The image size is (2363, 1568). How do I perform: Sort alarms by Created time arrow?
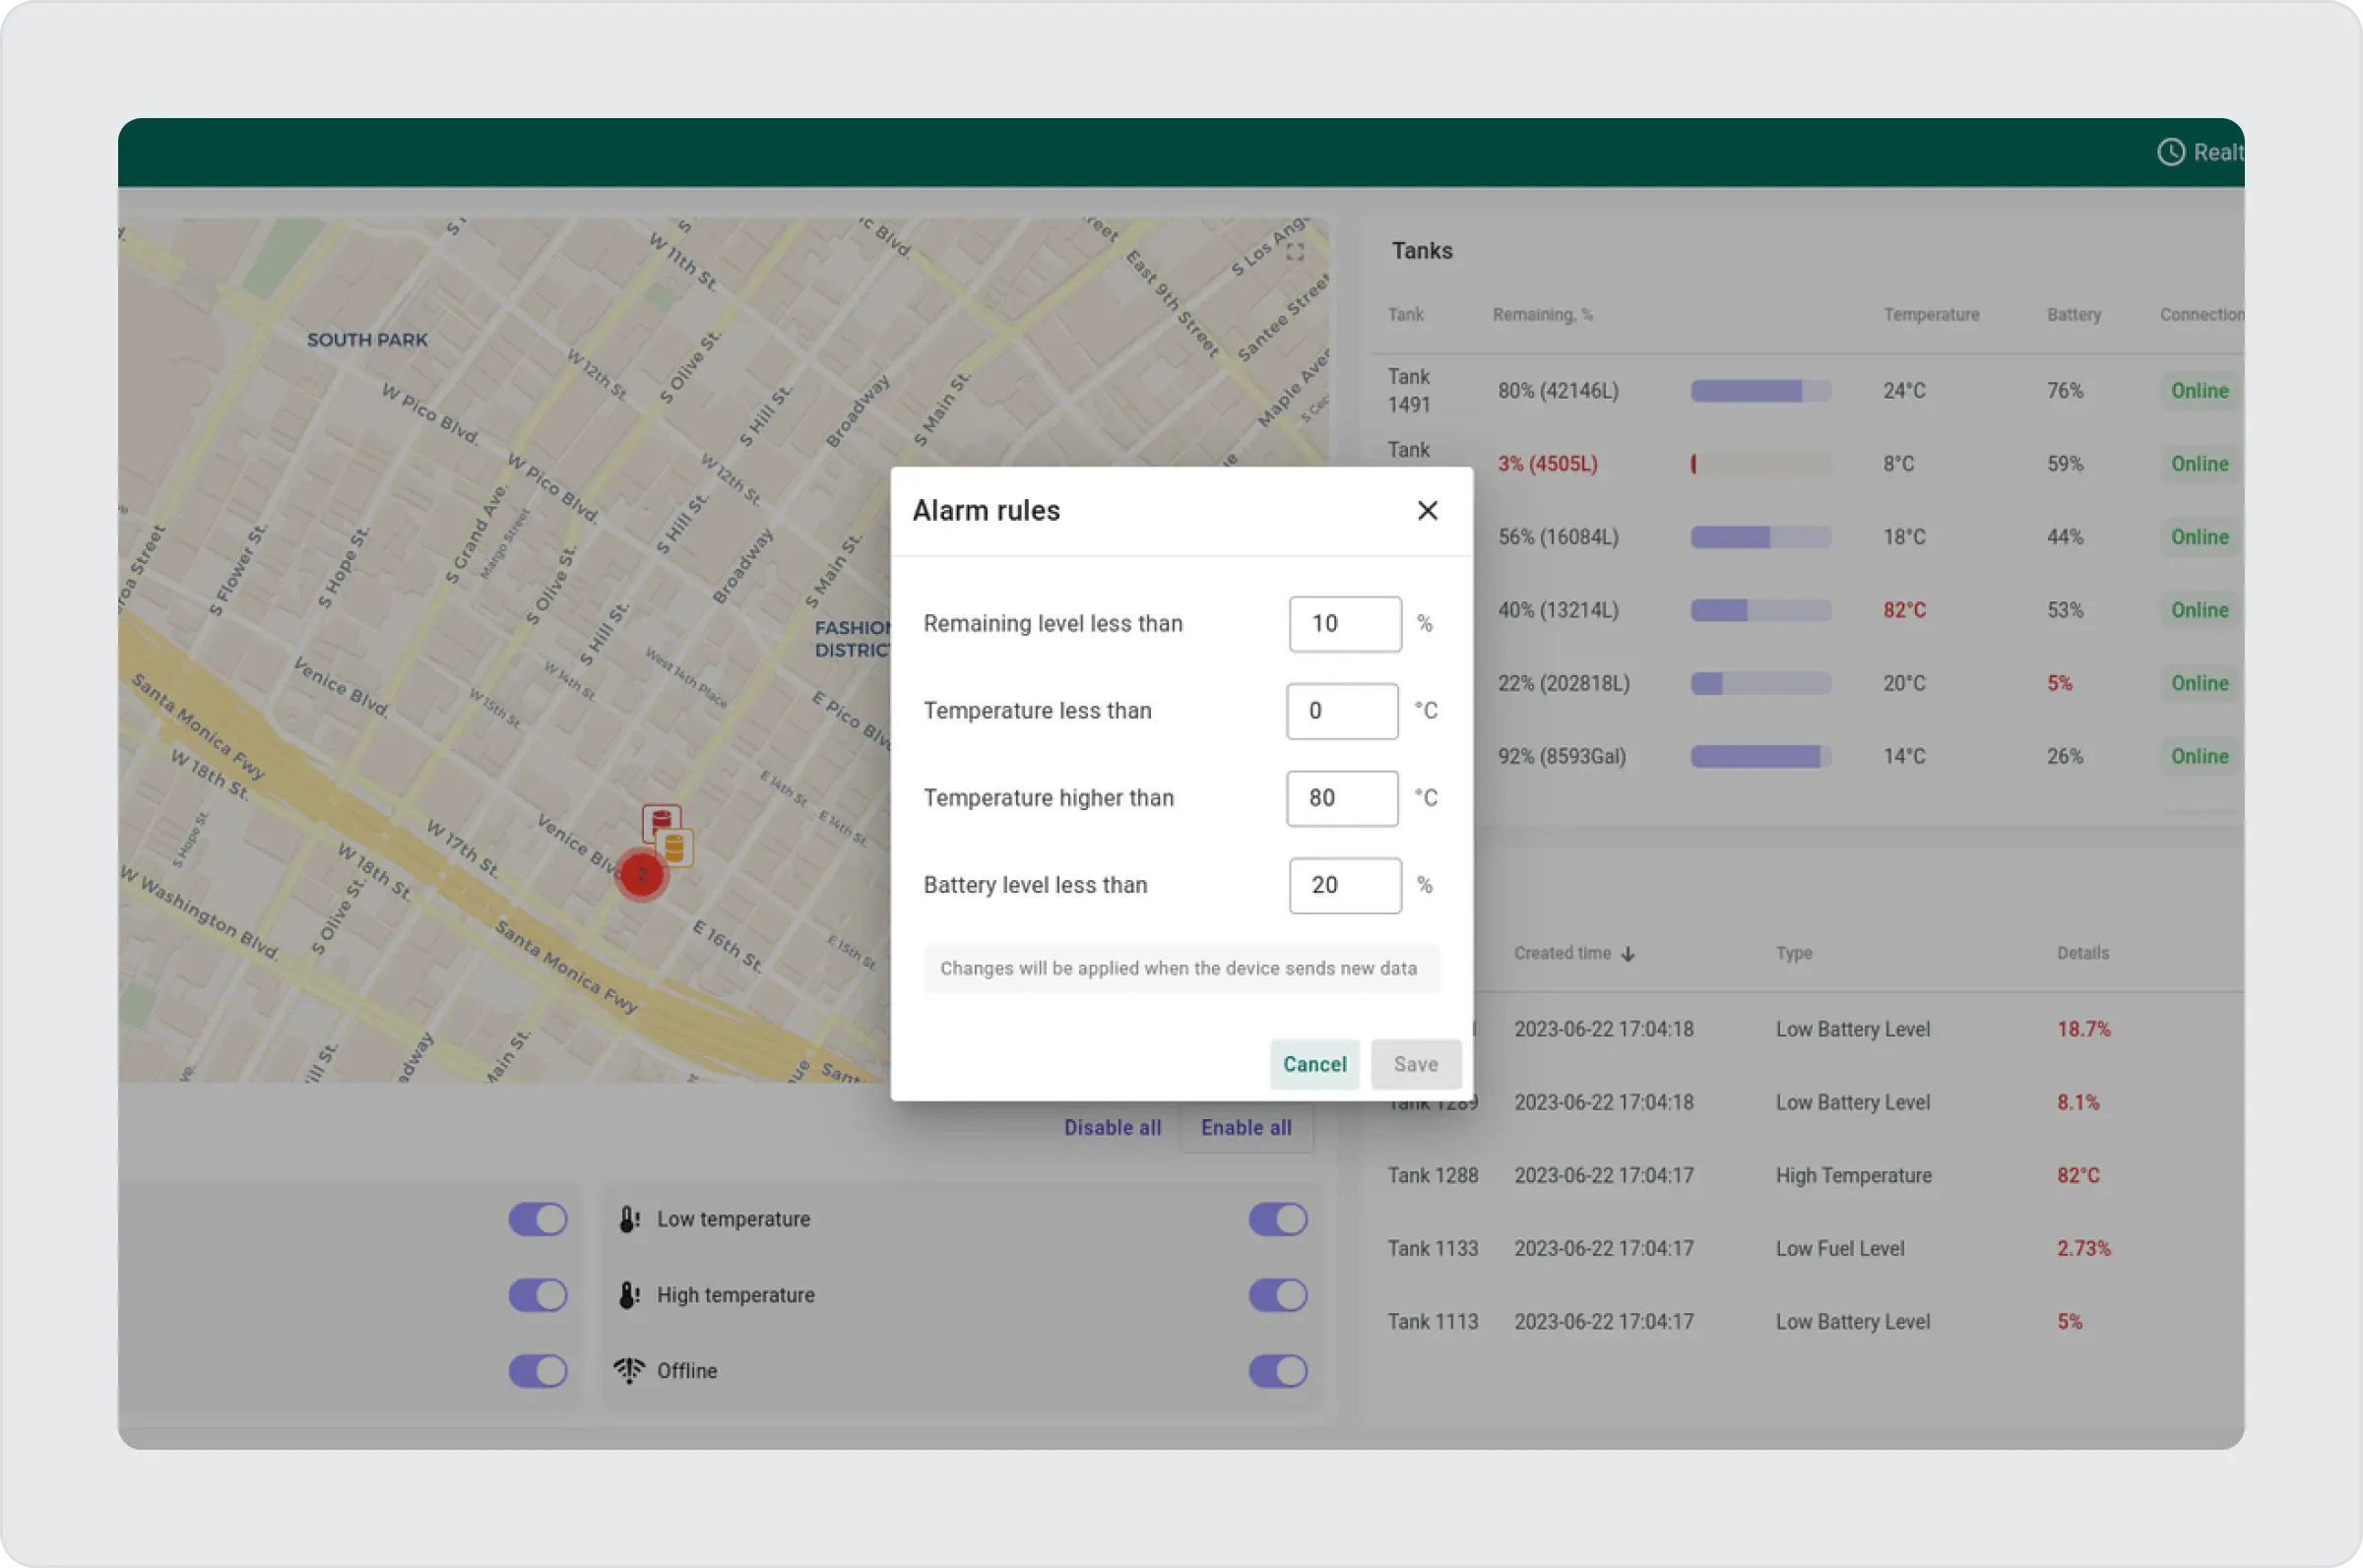[x=1628, y=954]
